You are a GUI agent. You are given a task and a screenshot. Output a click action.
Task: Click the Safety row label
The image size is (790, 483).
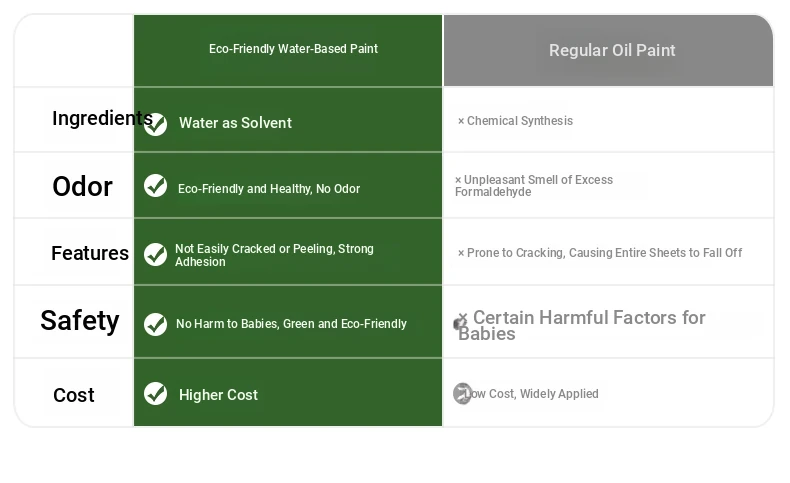point(80,320)
